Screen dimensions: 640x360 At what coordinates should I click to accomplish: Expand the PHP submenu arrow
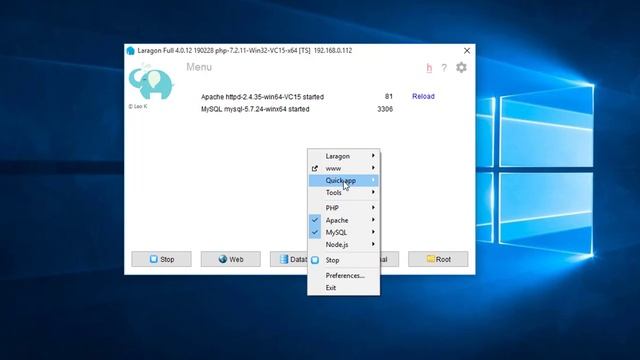click(x=373, y=208)
